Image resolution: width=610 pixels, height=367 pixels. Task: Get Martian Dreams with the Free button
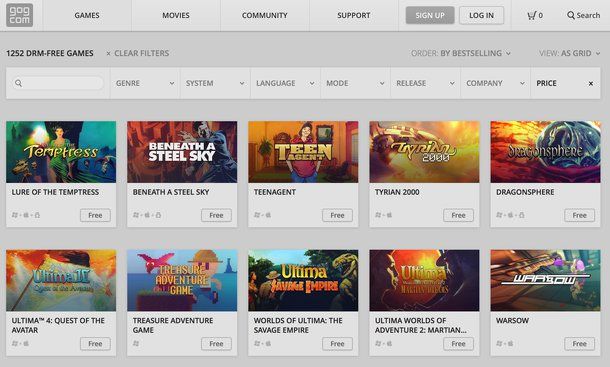459,344
